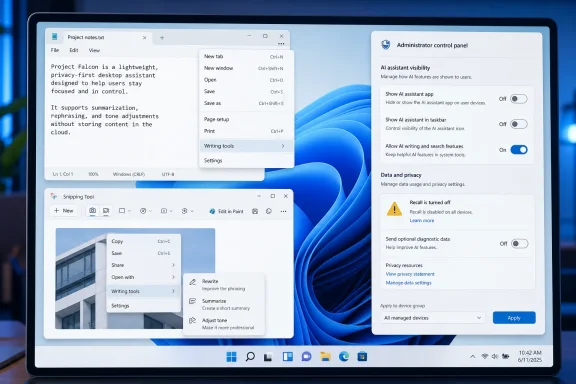Viewport: 576px width, 384px height.
Task: Select the Project notes.txt tab
Action: coord(107,37)
